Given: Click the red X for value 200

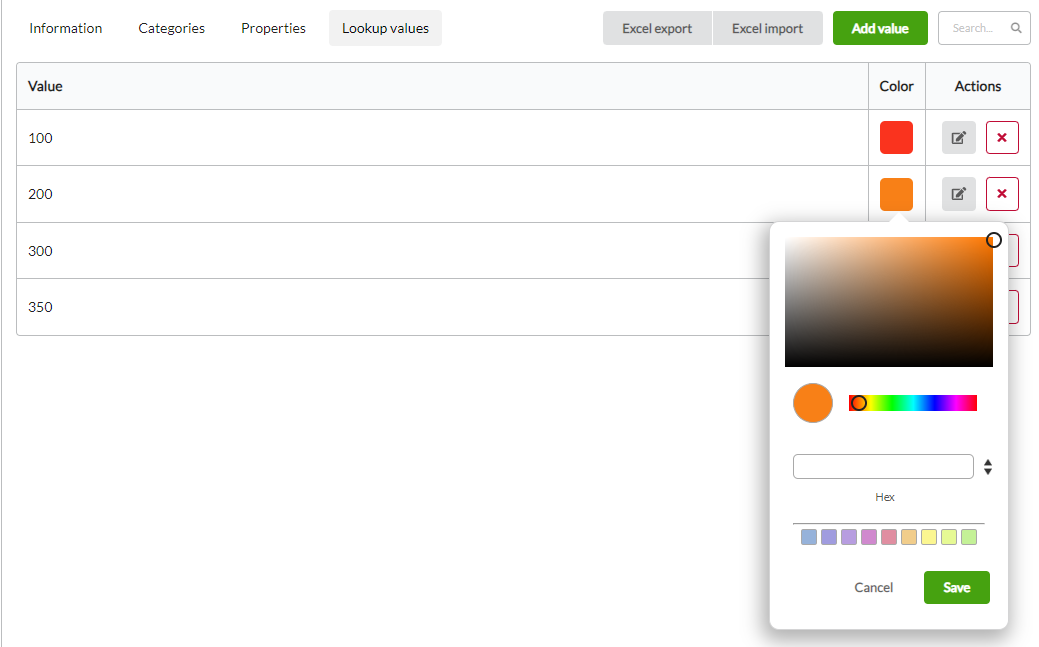Looking at the screenshot, I should [1002, 194].
